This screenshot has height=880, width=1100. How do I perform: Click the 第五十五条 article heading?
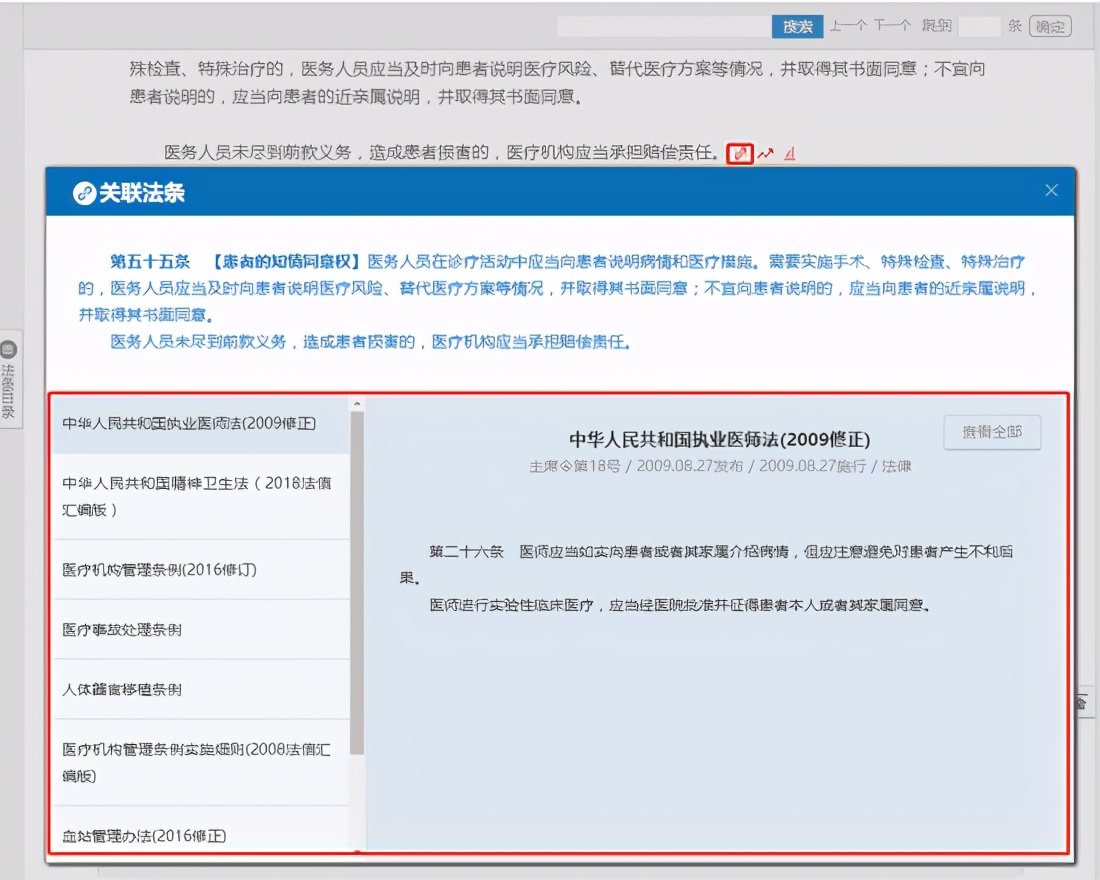click(x=150, y=262)
